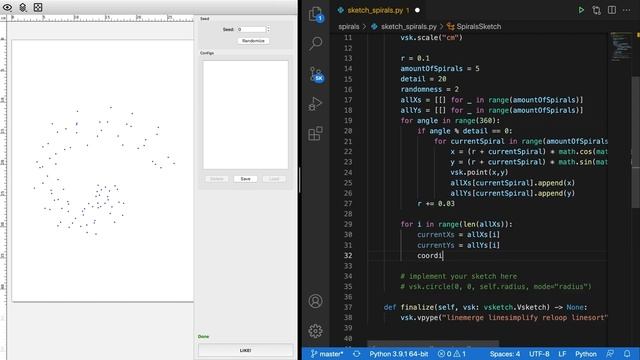Click the minimap code overview
The height and width of the screenshot is (360, 640).
tap(621, 47)
